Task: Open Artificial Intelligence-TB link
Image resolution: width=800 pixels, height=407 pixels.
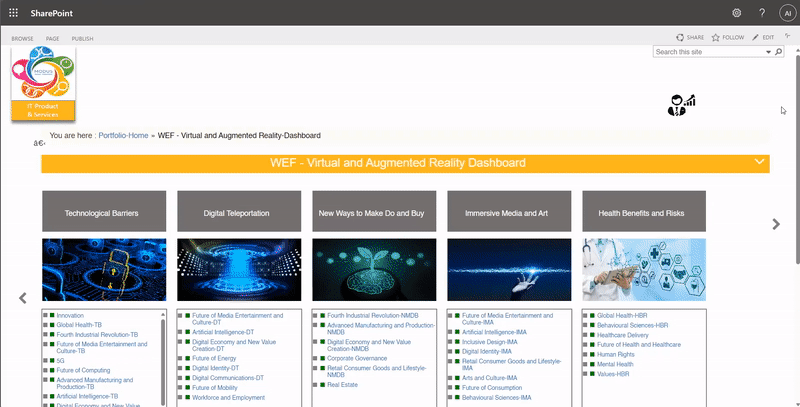Action: coord(87,396)
